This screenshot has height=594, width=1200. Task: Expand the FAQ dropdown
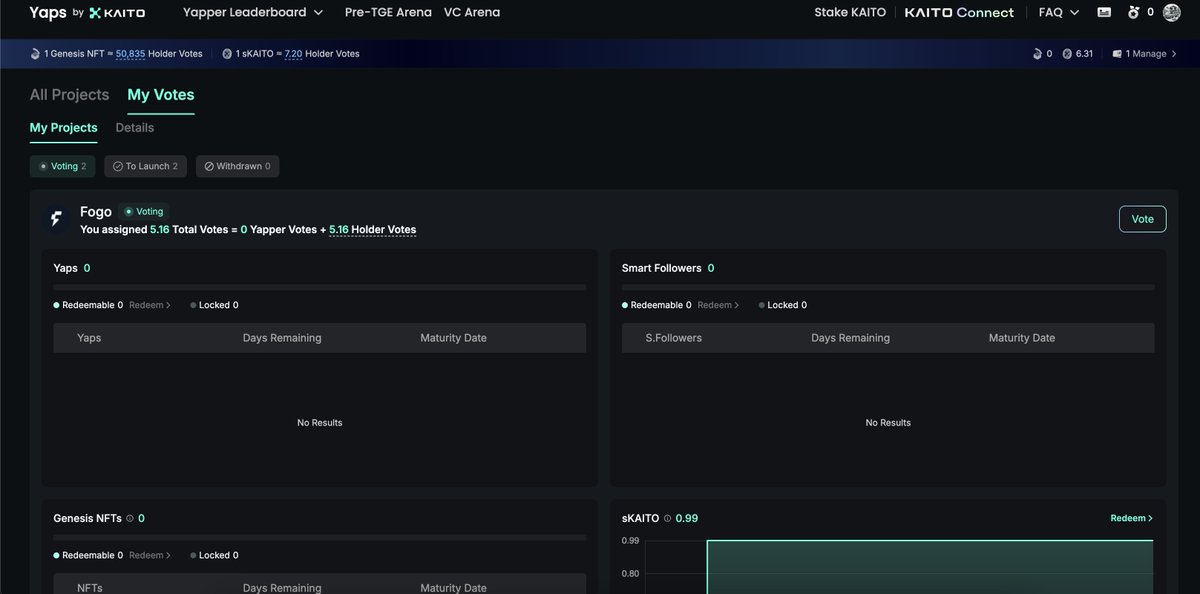pyautogui.click(x=1059, y=13)
